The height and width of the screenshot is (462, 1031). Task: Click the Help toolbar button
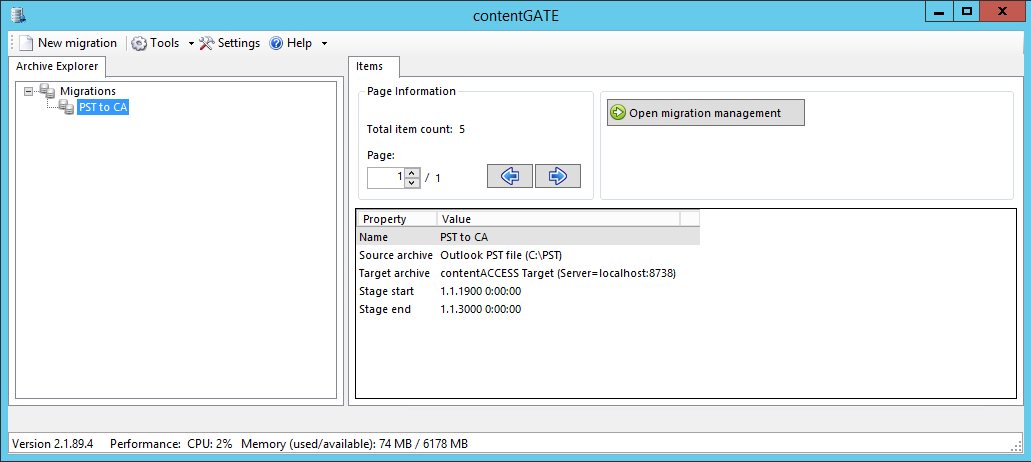click(291, 43)
